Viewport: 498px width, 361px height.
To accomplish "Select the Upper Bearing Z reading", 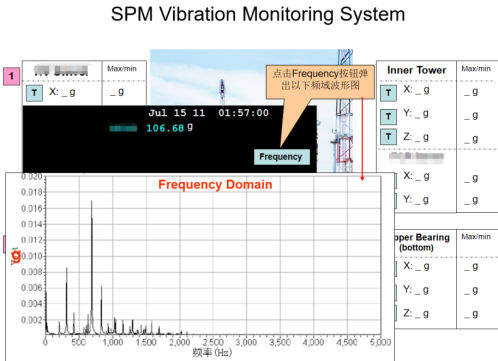I will tap(416, 313).
